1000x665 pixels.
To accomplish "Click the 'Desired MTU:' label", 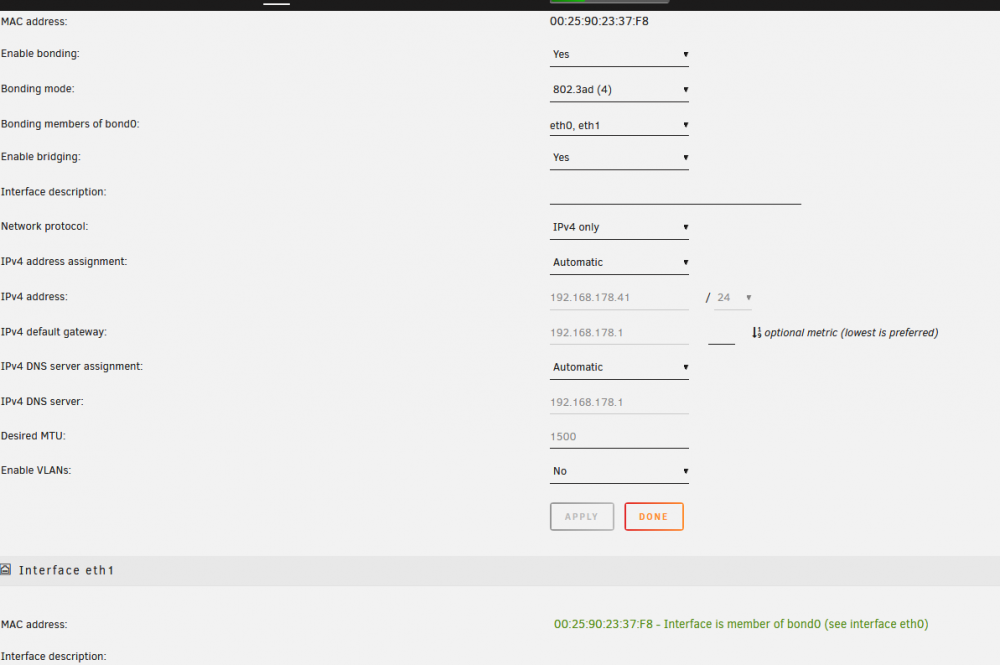I will point(33,436).
